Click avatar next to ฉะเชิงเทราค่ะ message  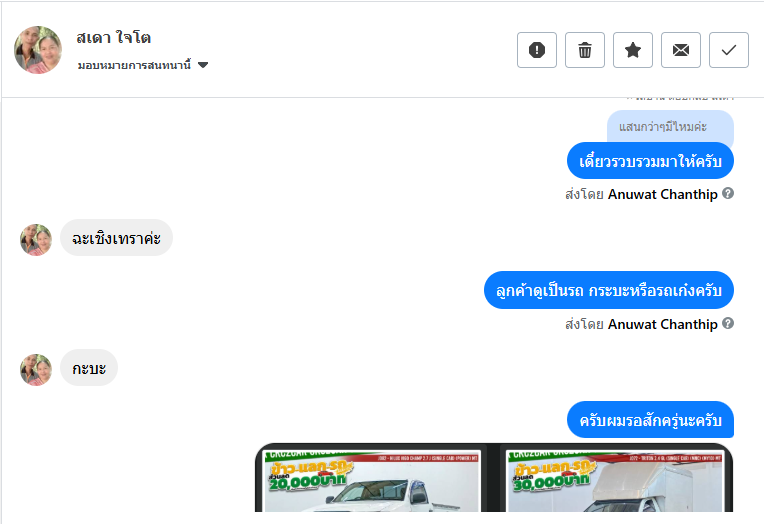point(36,239)
